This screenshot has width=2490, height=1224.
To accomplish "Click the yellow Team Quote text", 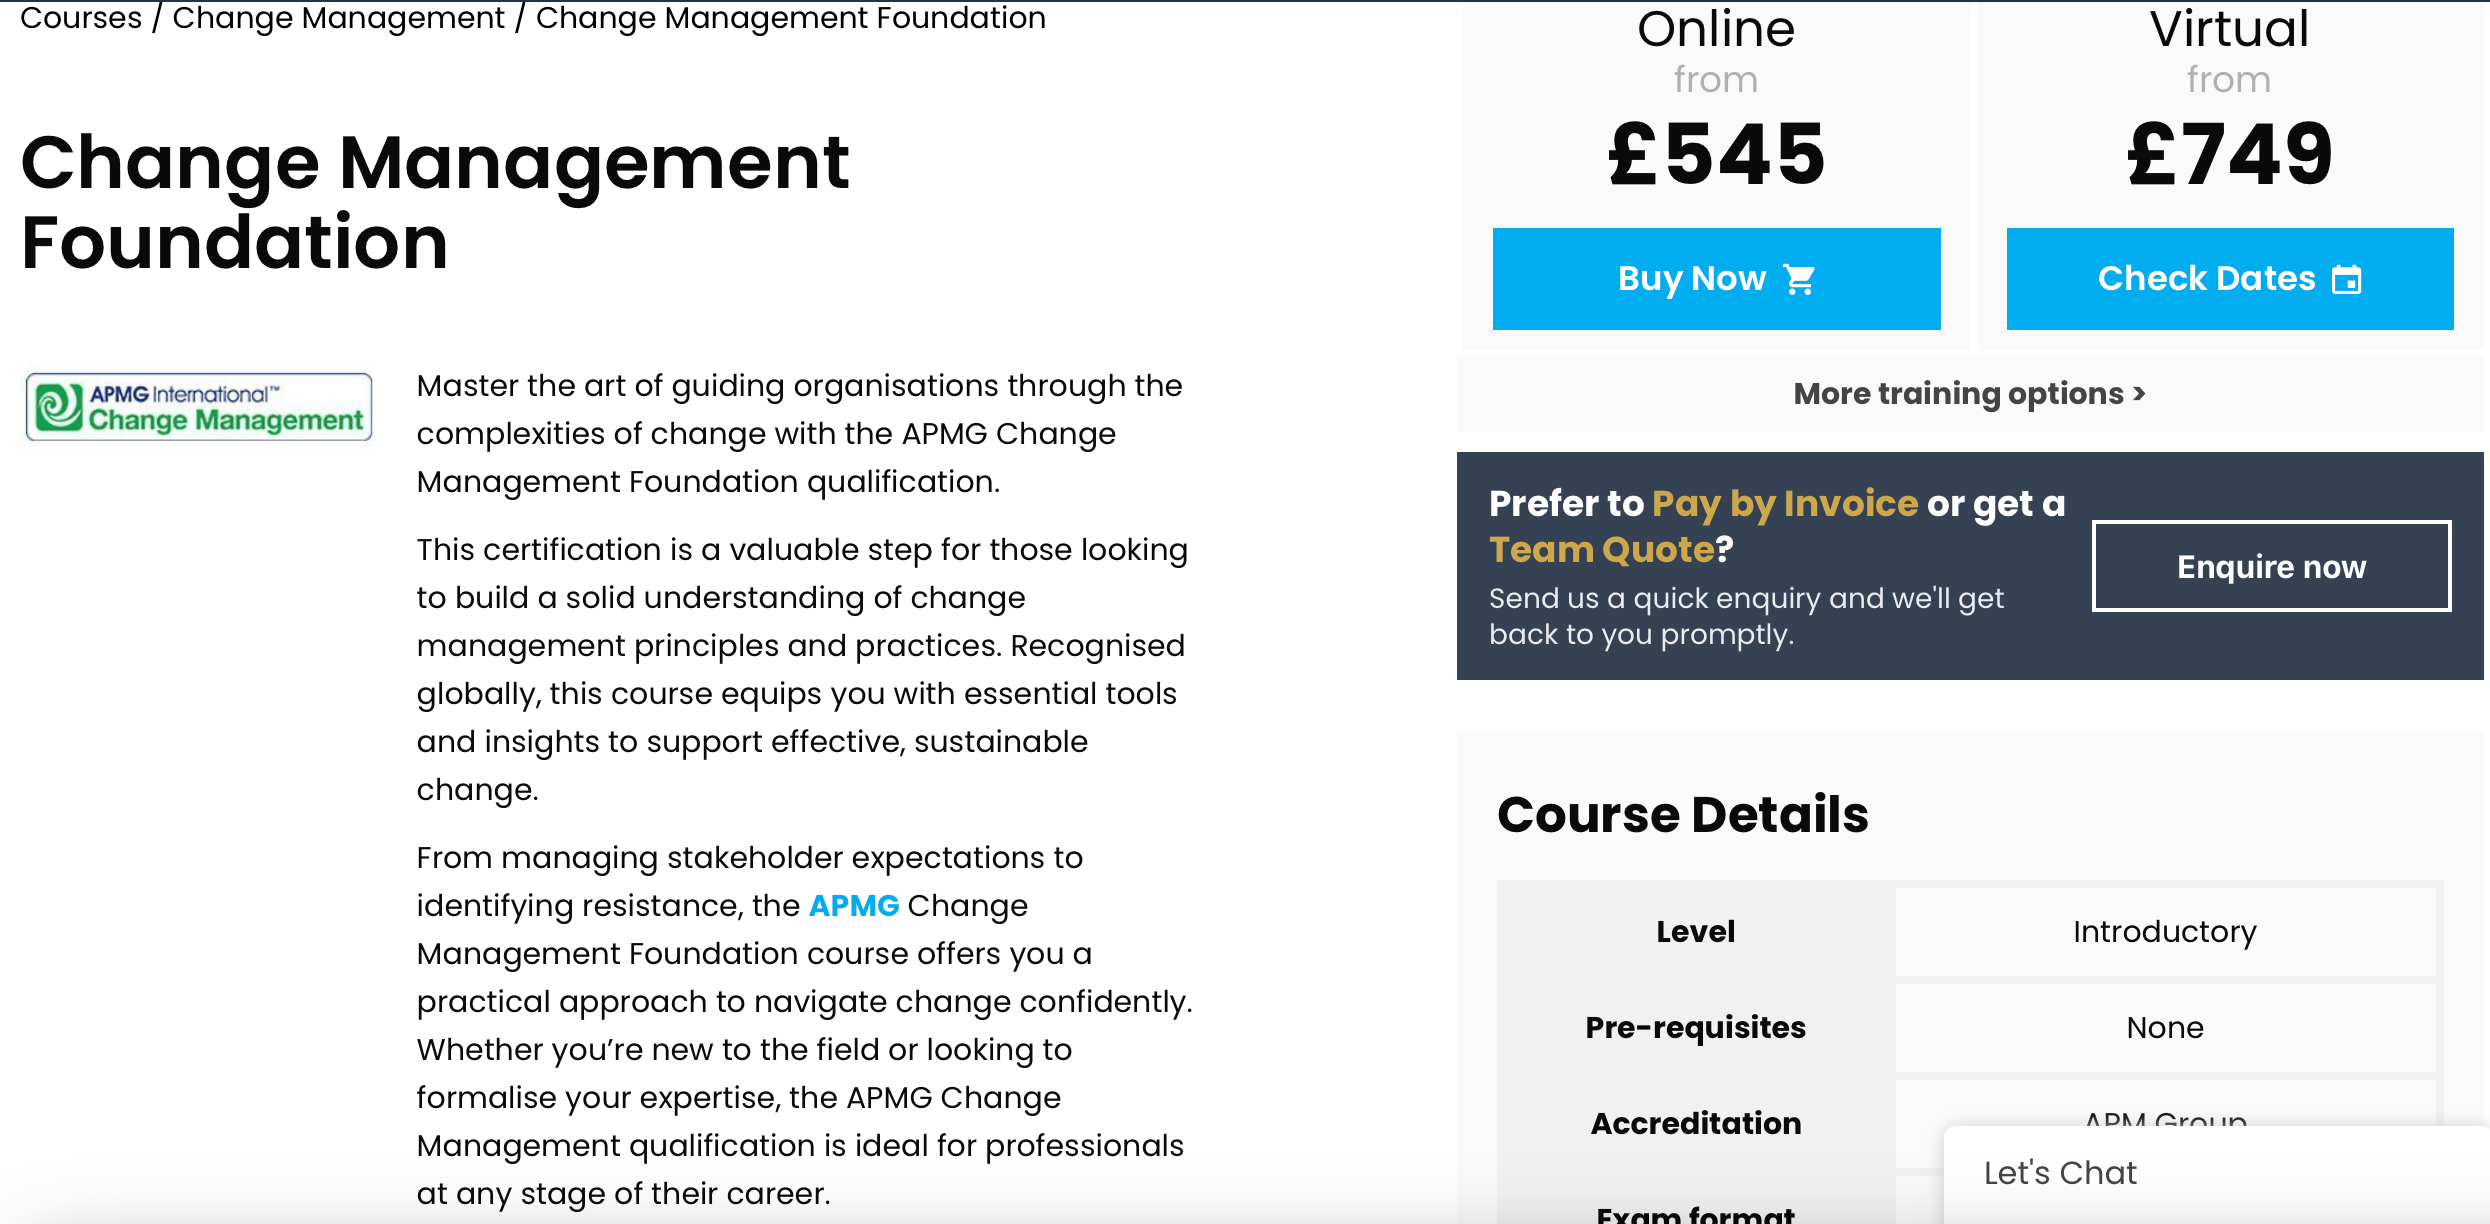I will [x=1601, y=549].
